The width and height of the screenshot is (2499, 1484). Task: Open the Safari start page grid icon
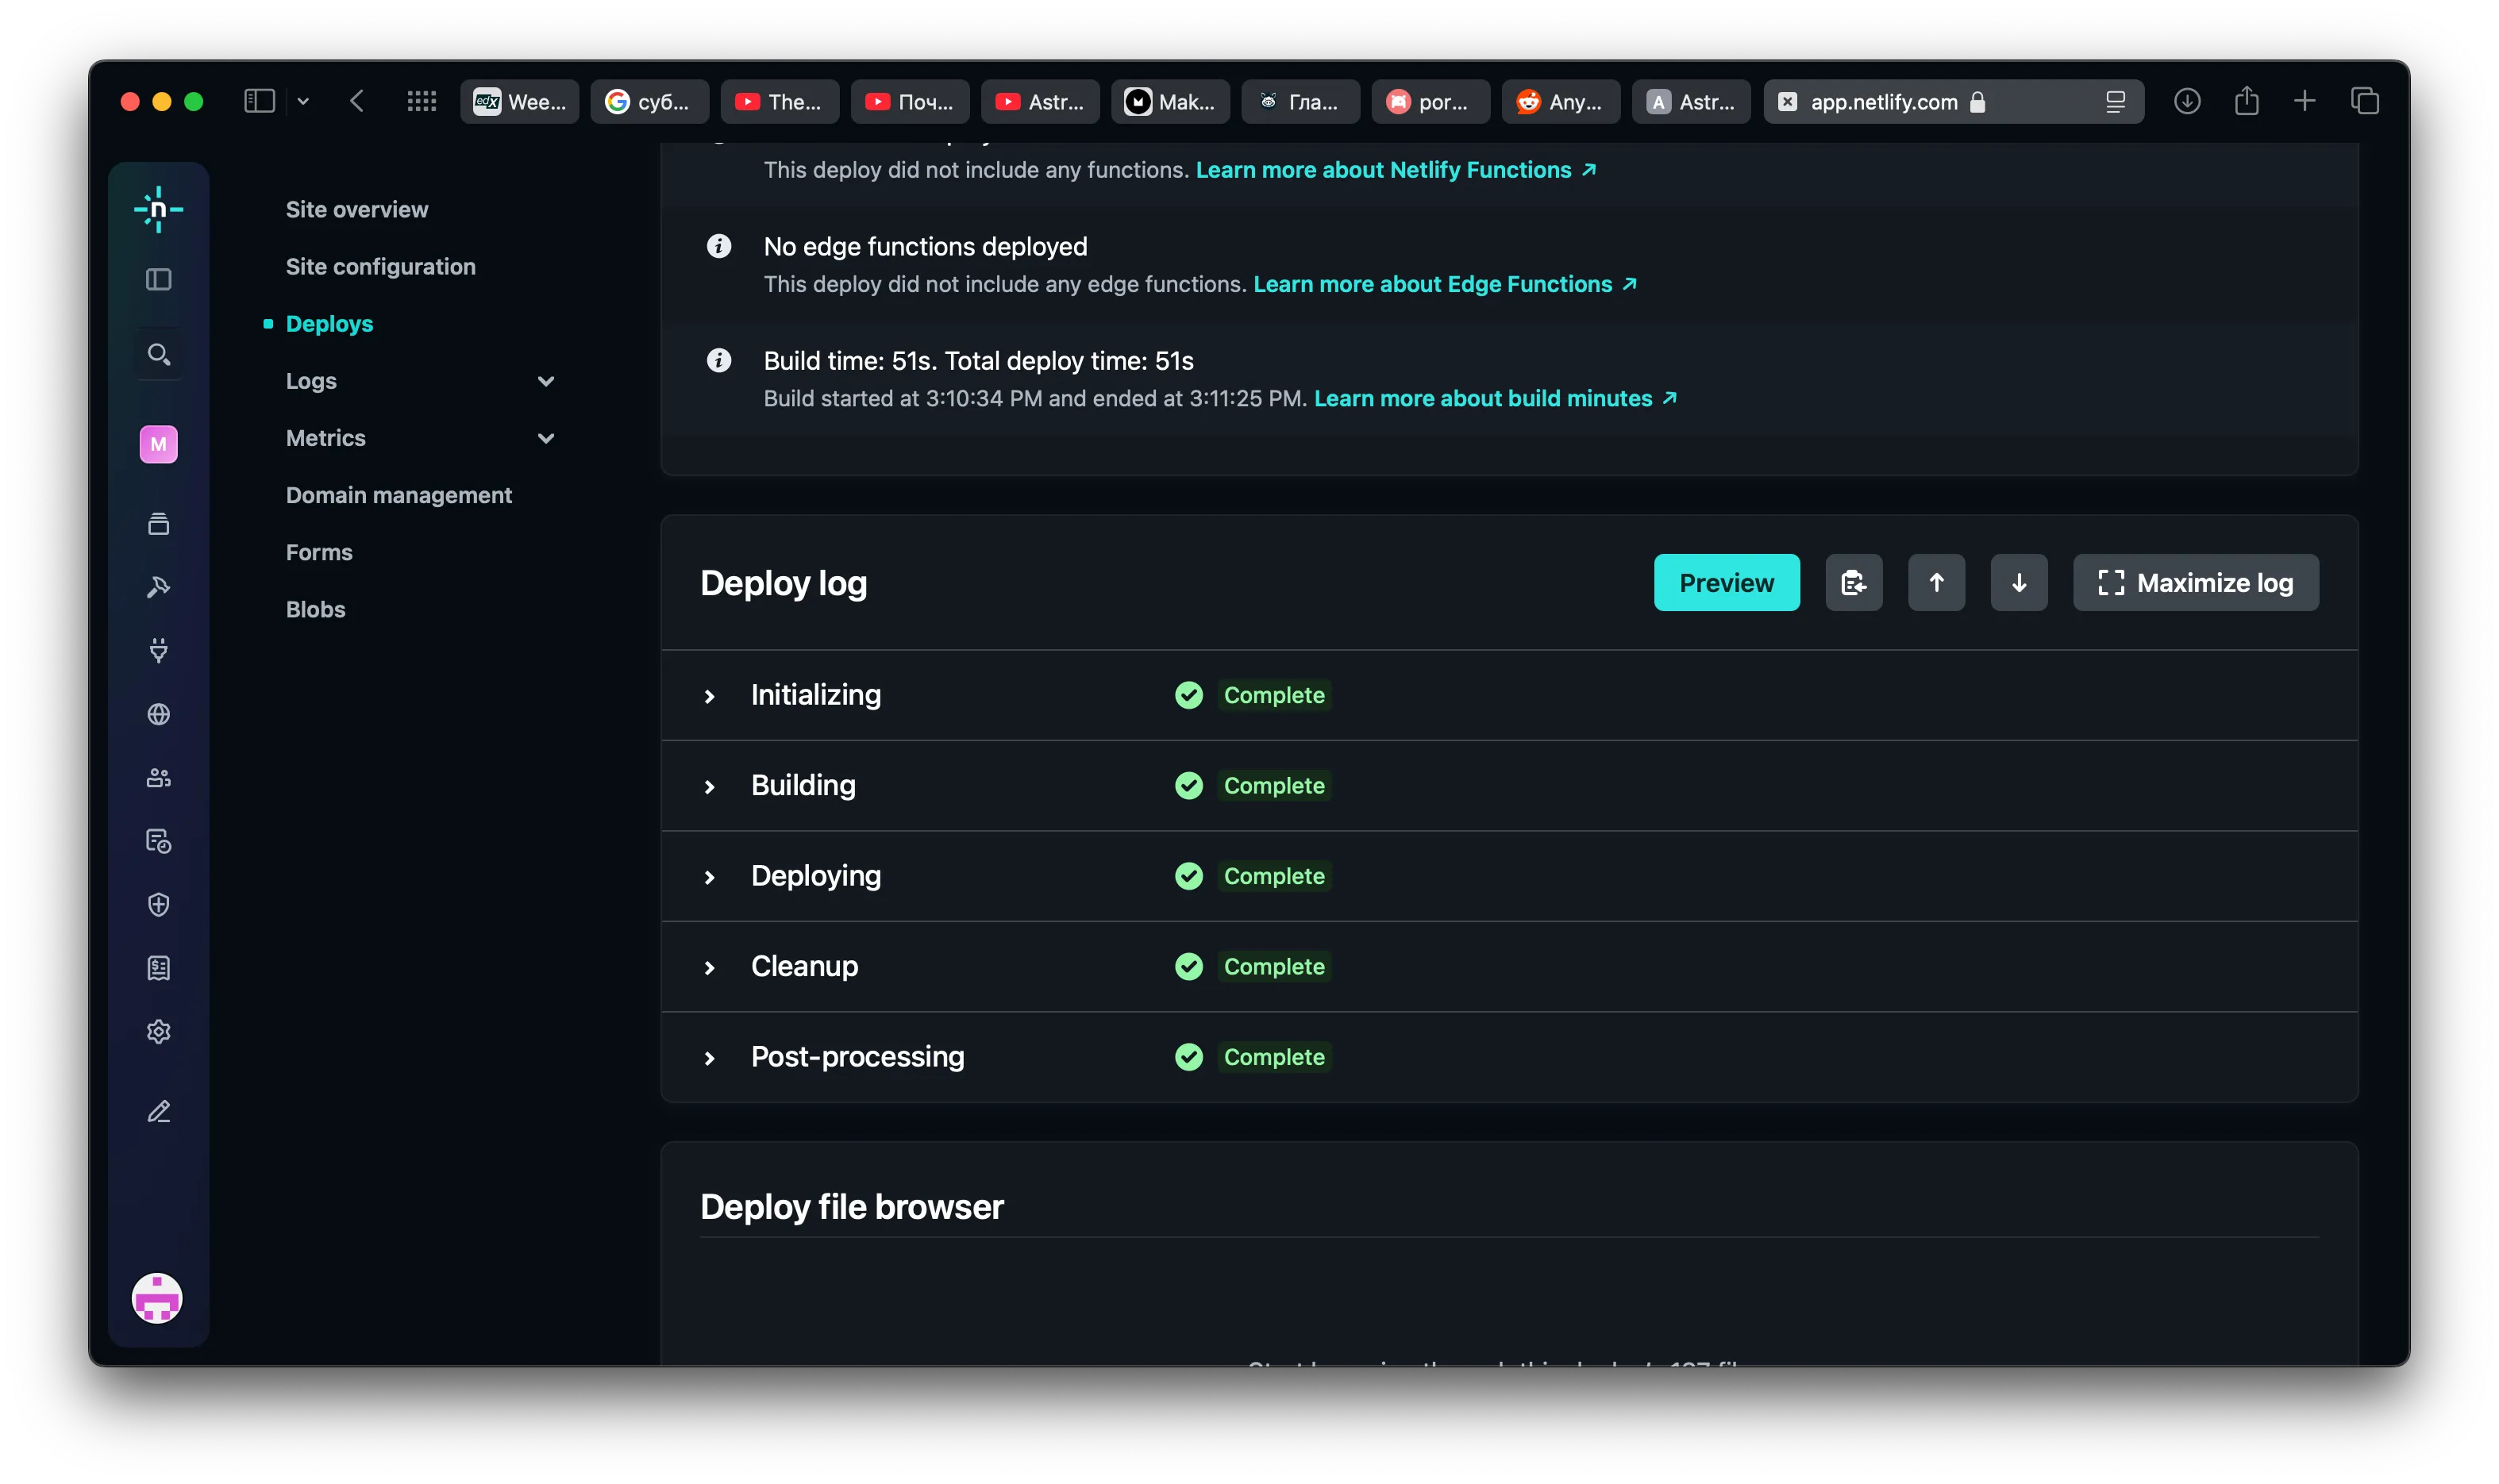(422, 101)
